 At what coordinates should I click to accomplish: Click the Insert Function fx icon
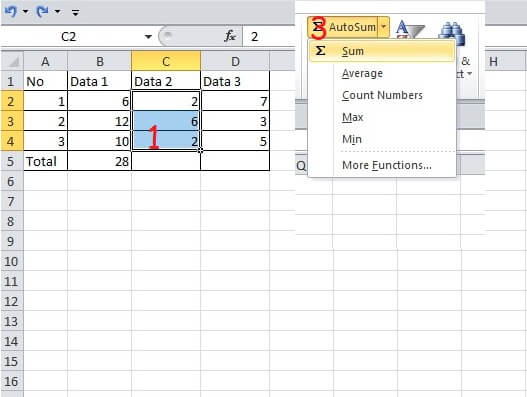(230, 36)
